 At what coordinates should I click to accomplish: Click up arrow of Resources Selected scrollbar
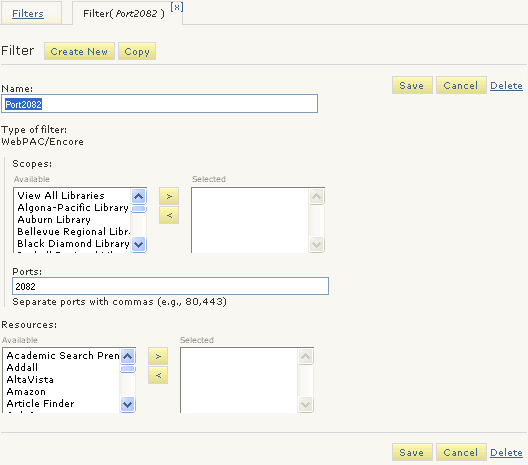point(306,357)
